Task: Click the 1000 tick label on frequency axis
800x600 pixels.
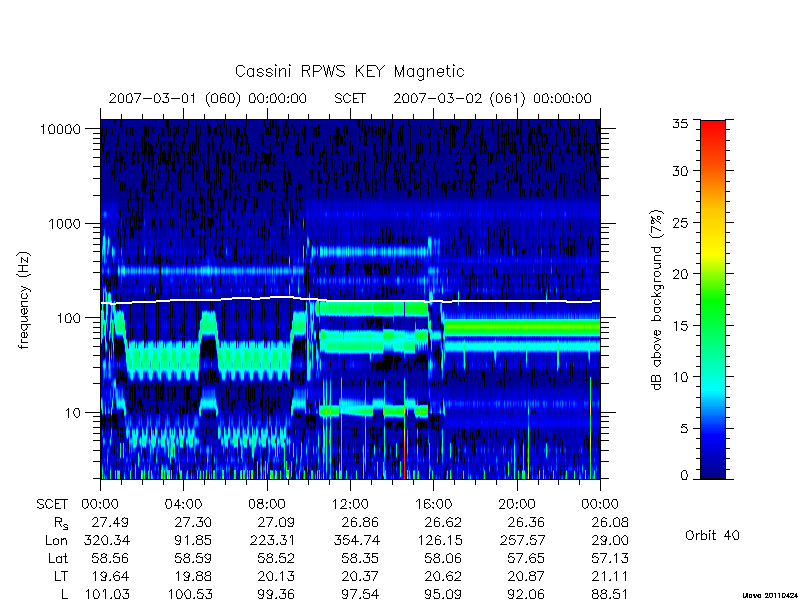Action: (64, 223)
